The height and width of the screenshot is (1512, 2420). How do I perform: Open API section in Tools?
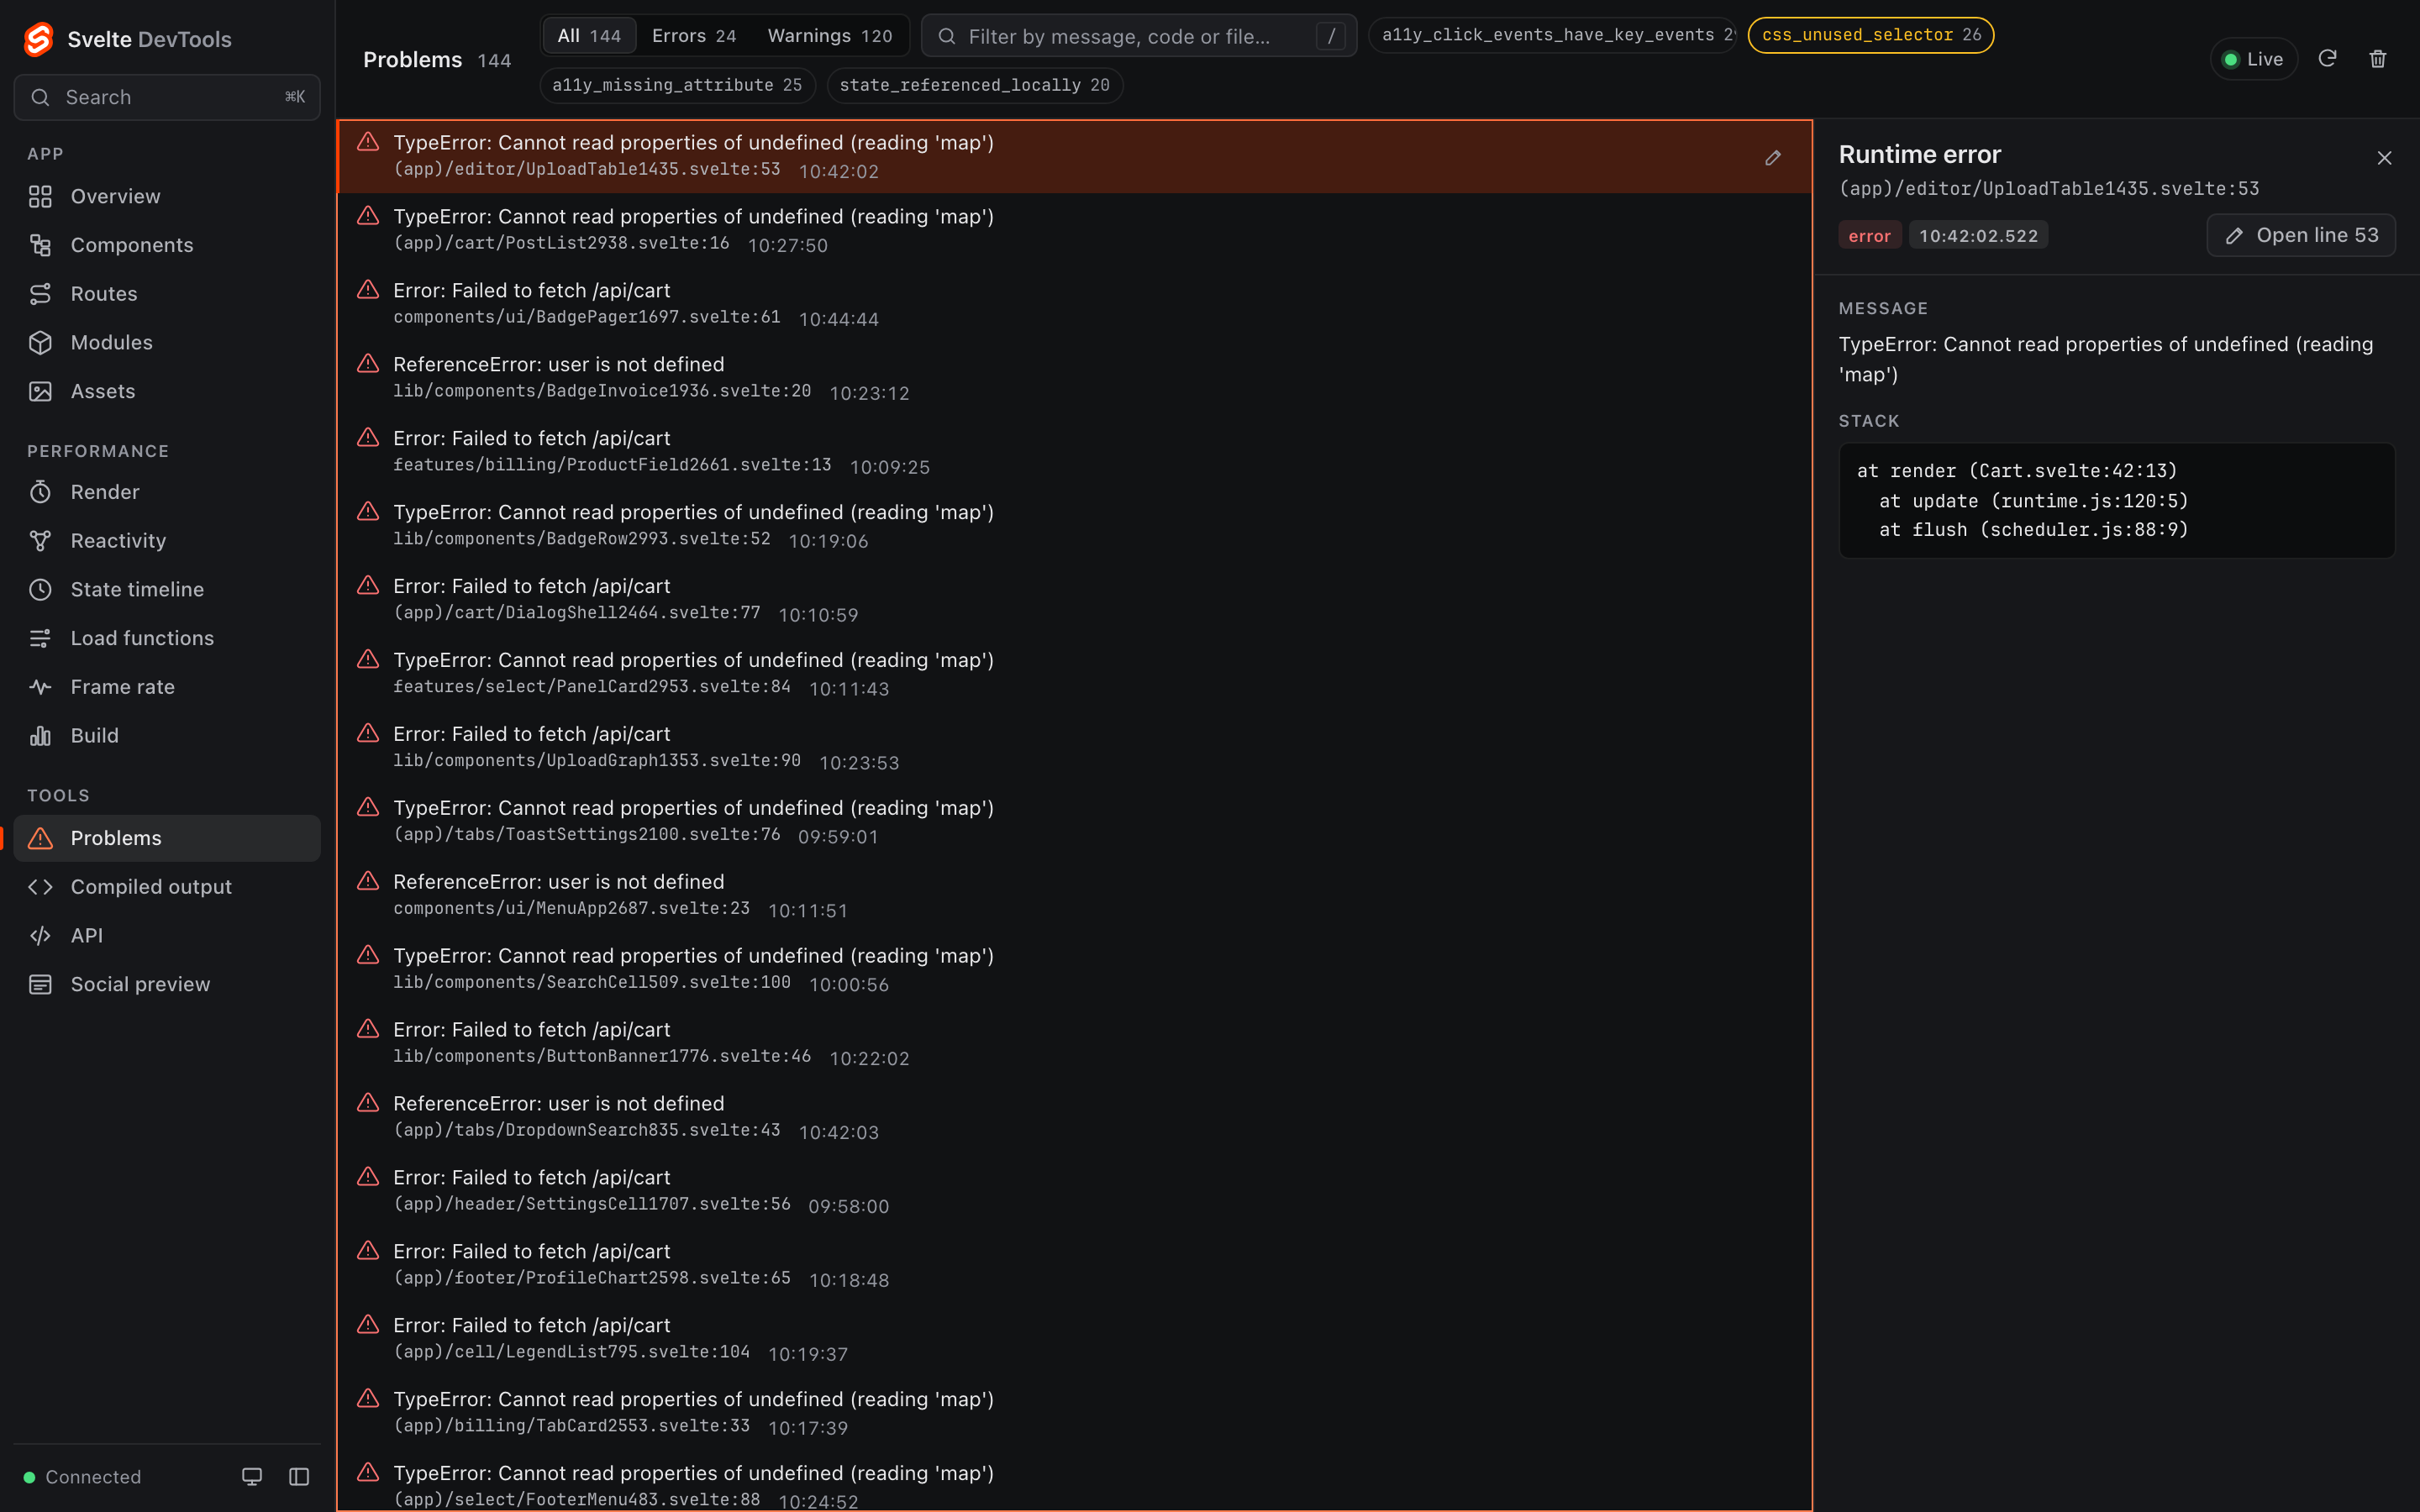[x=167, y=936]
